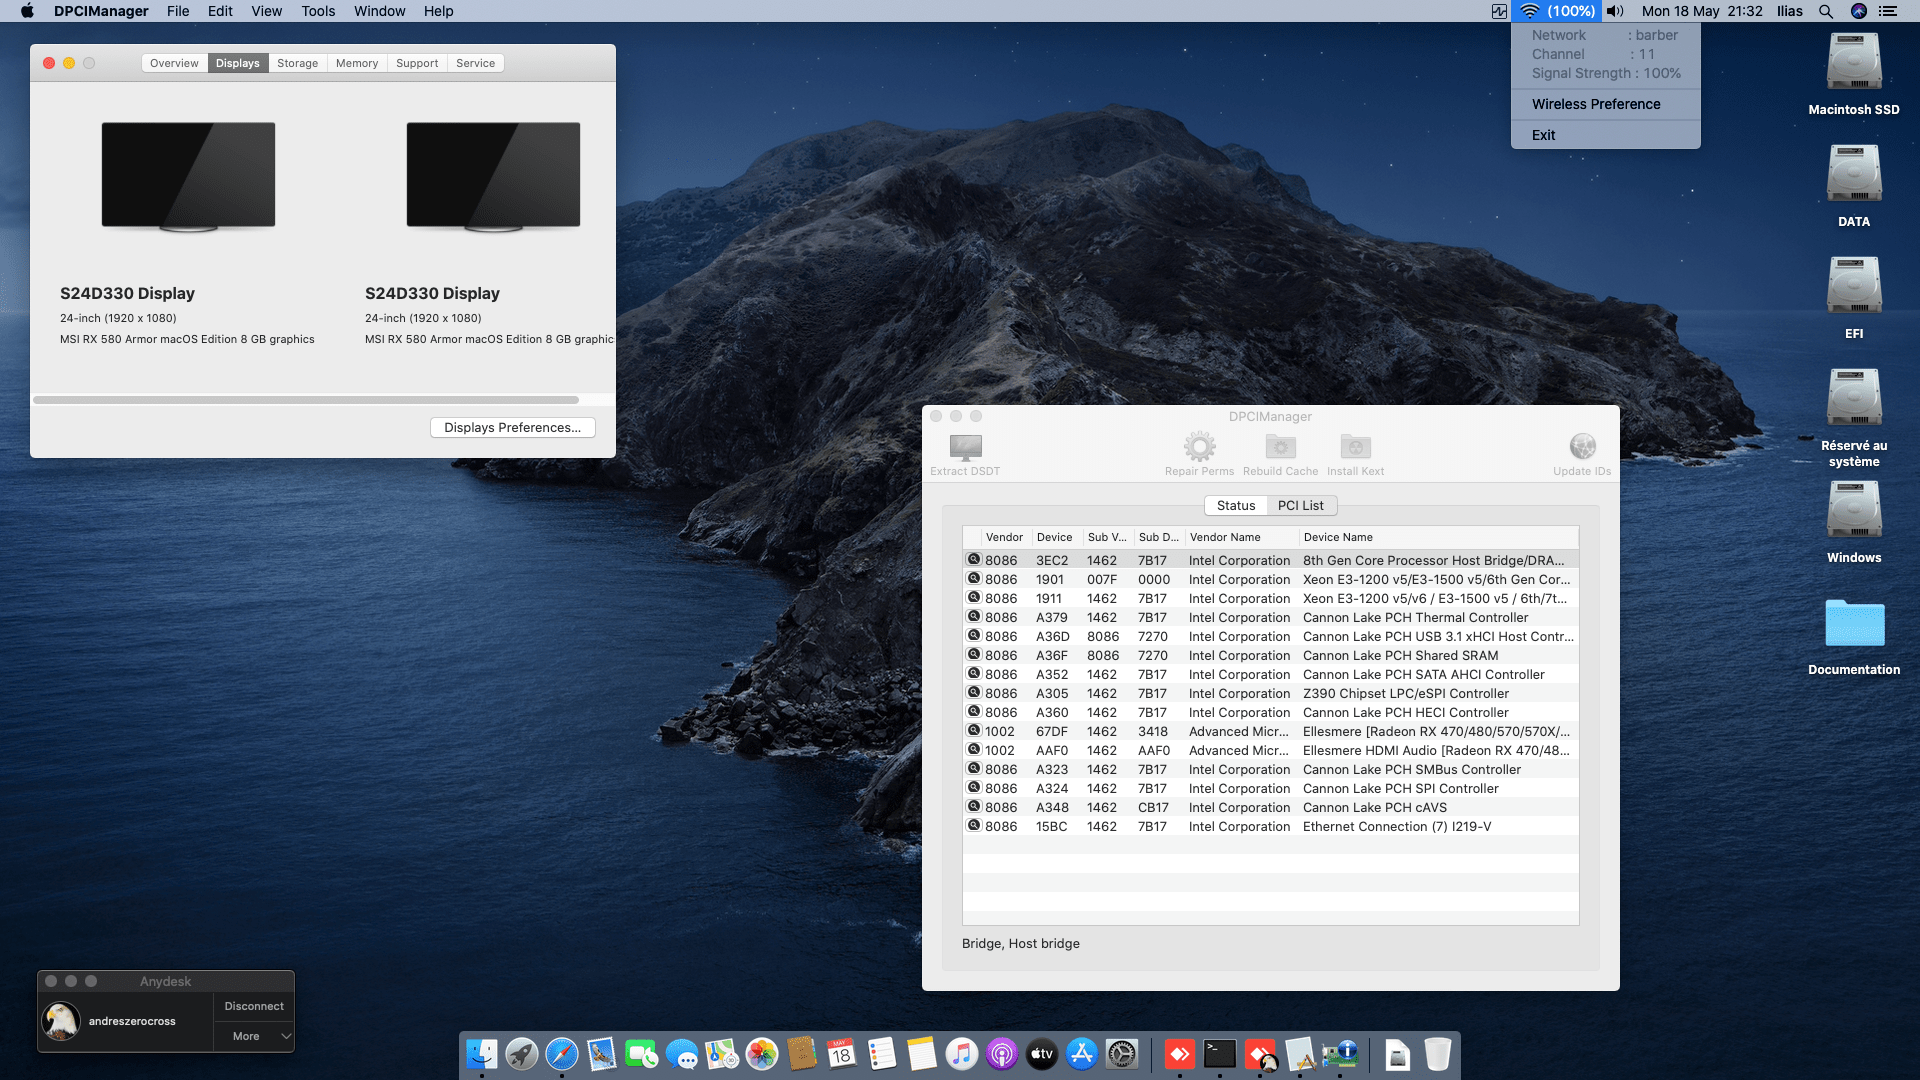This screenshot has height=1080, width=1920.
Task: Open Messages from the Dock
Action: (x=682, y=1054)
